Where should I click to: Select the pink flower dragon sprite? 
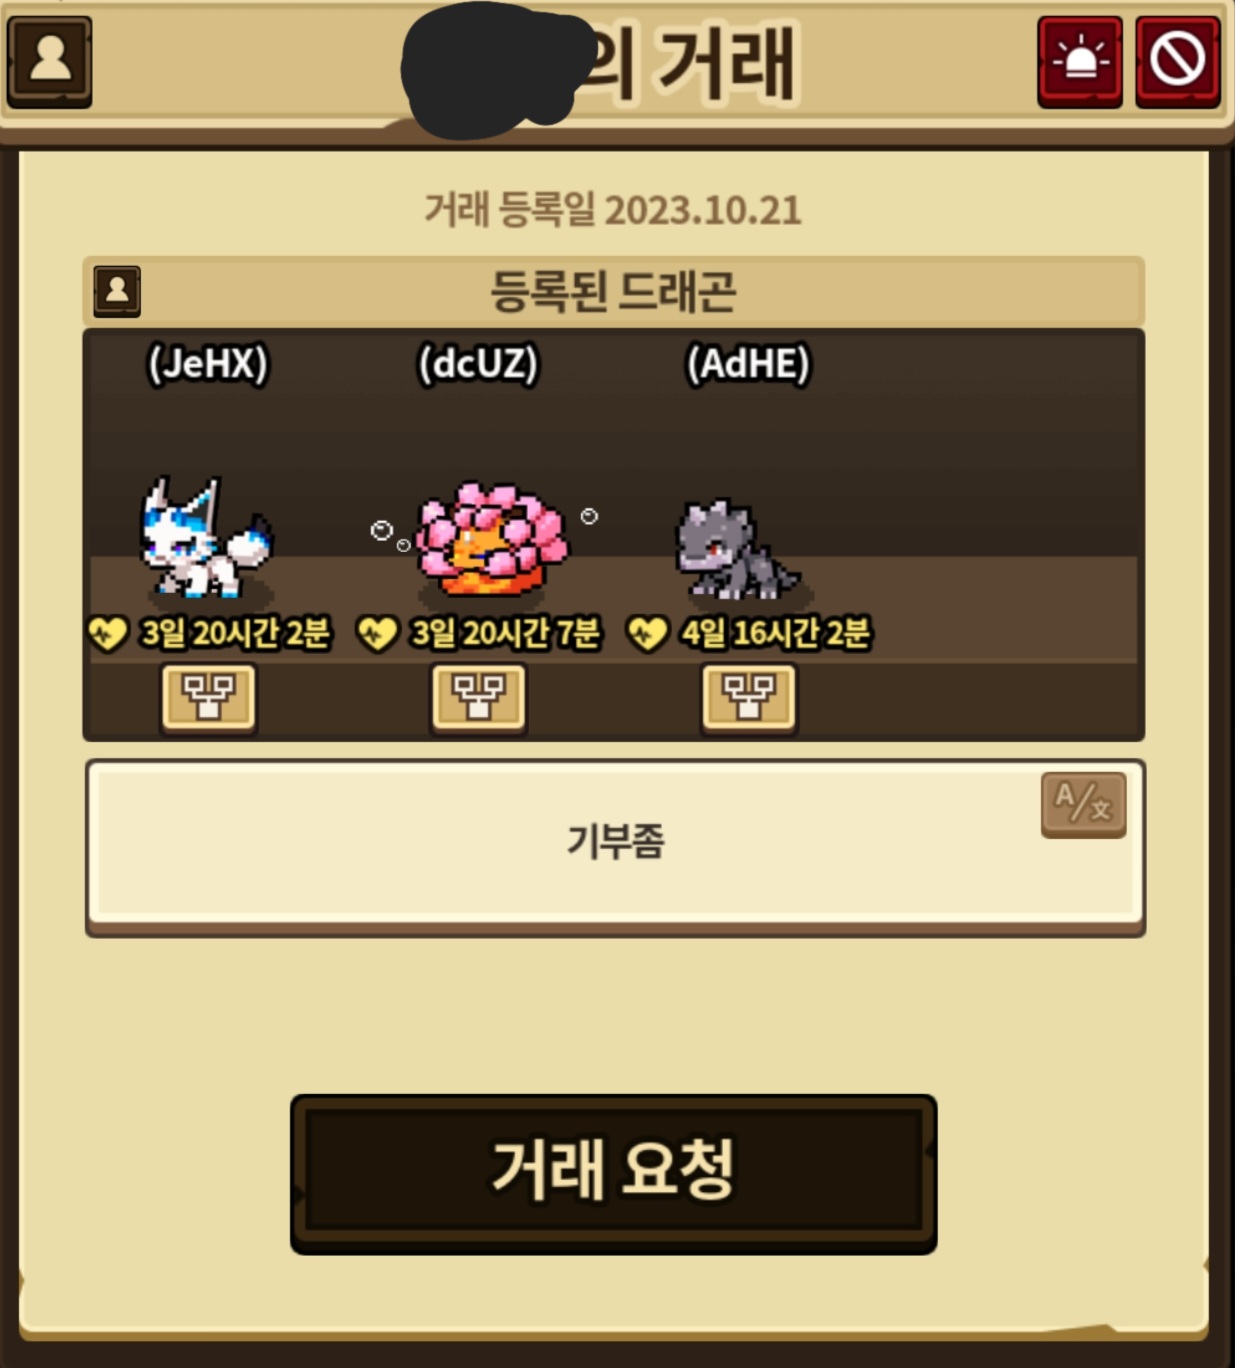click(x=492, y=539)
